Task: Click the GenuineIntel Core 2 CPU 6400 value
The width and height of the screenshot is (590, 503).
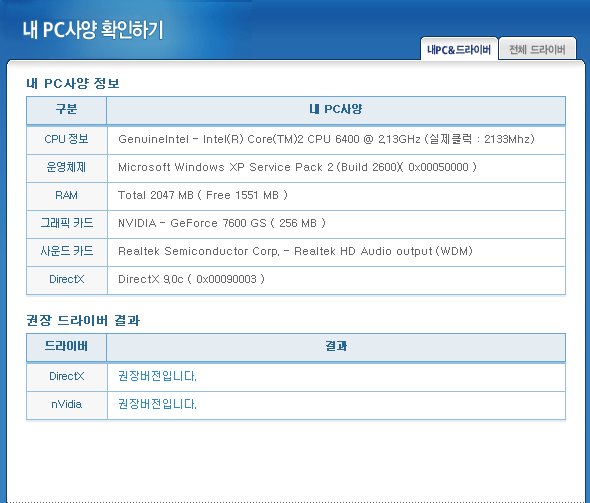Action: click(326, 139)
